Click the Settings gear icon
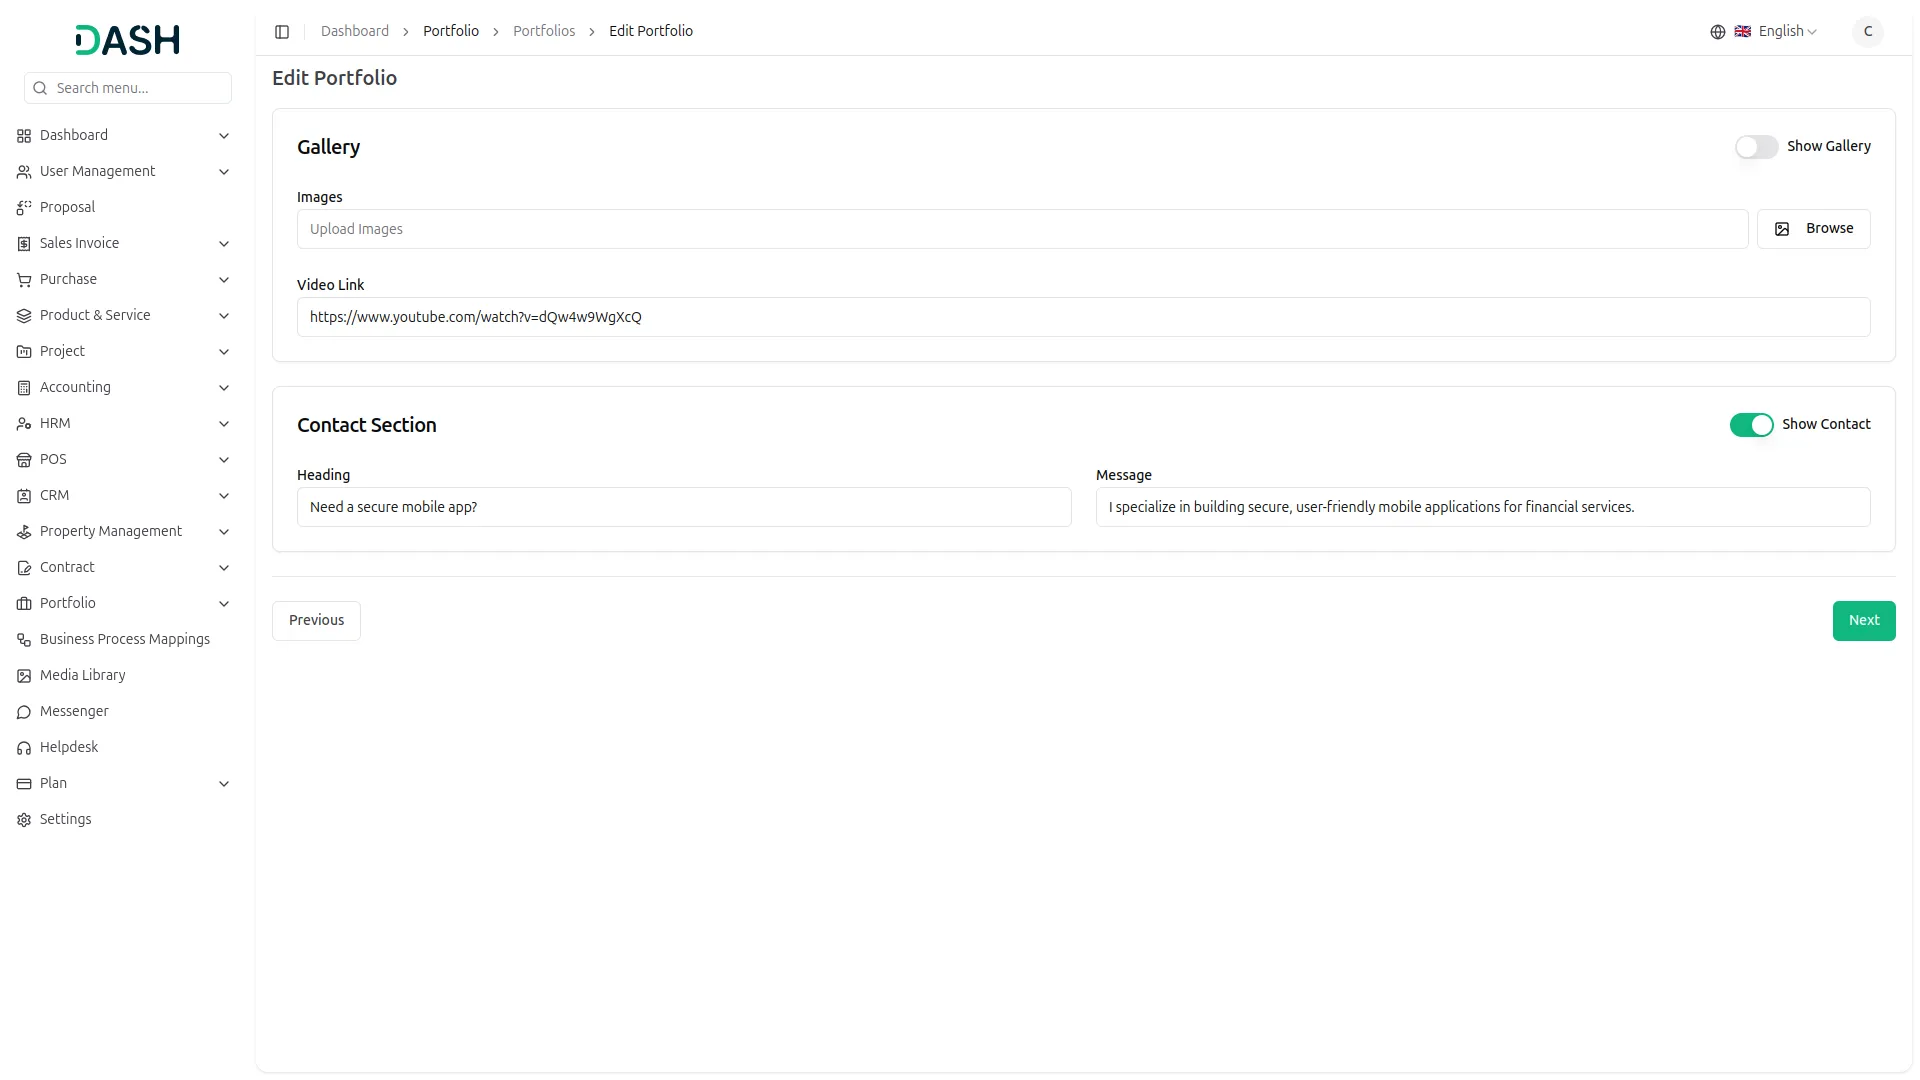The height and width of the screenshot is (1080, 1920). coord(24,820)
